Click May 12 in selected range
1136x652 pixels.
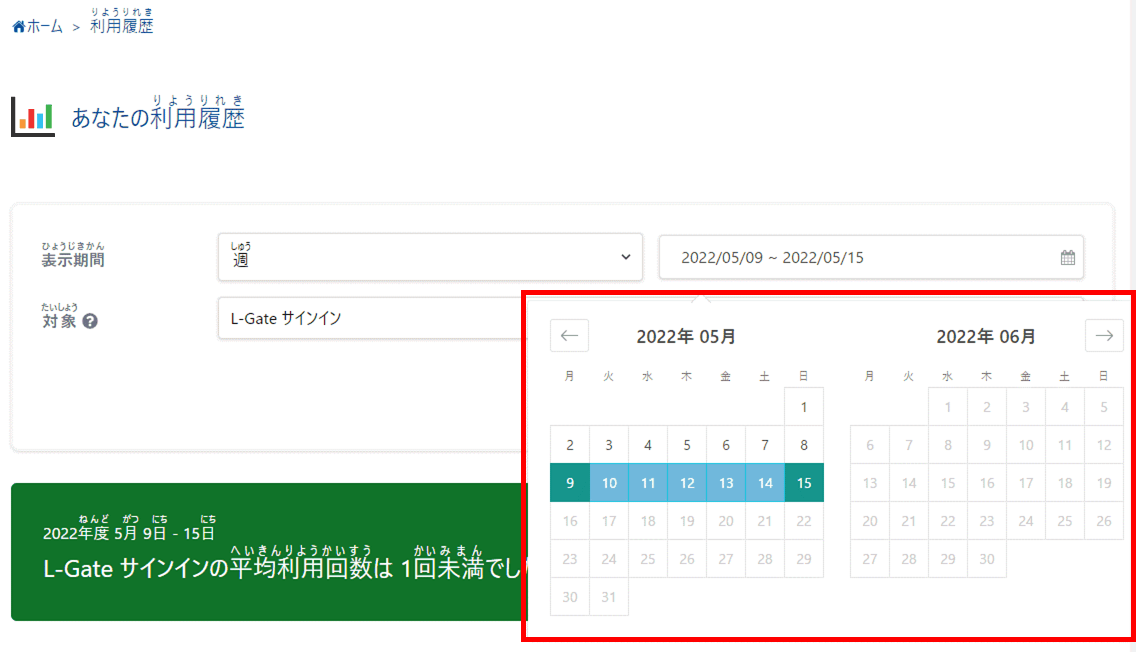click(687, 482)
